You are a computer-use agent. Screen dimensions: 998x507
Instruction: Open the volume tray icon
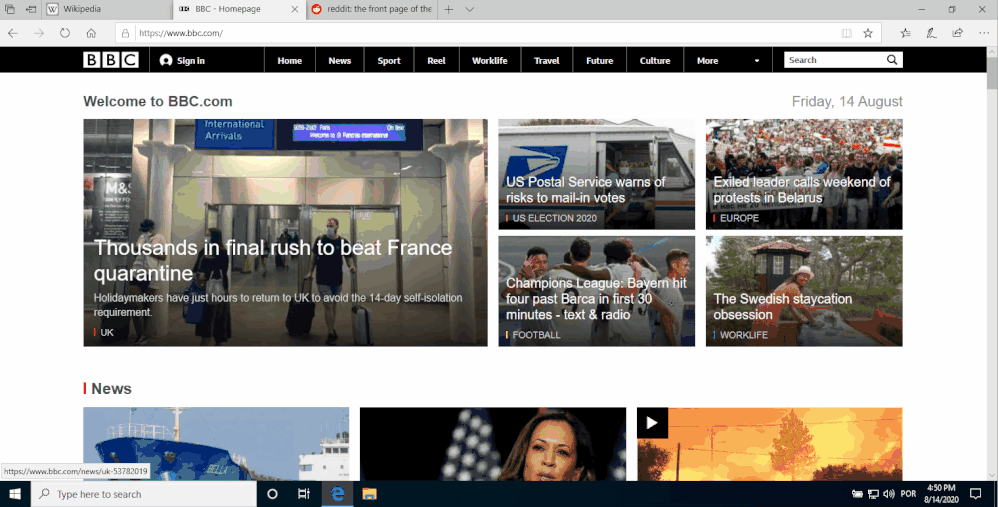coord(889,494)
